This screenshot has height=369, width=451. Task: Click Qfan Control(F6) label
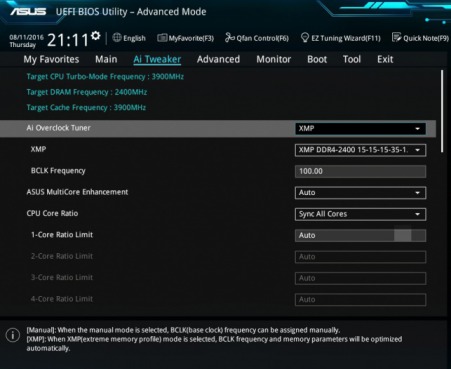[262, 38]
